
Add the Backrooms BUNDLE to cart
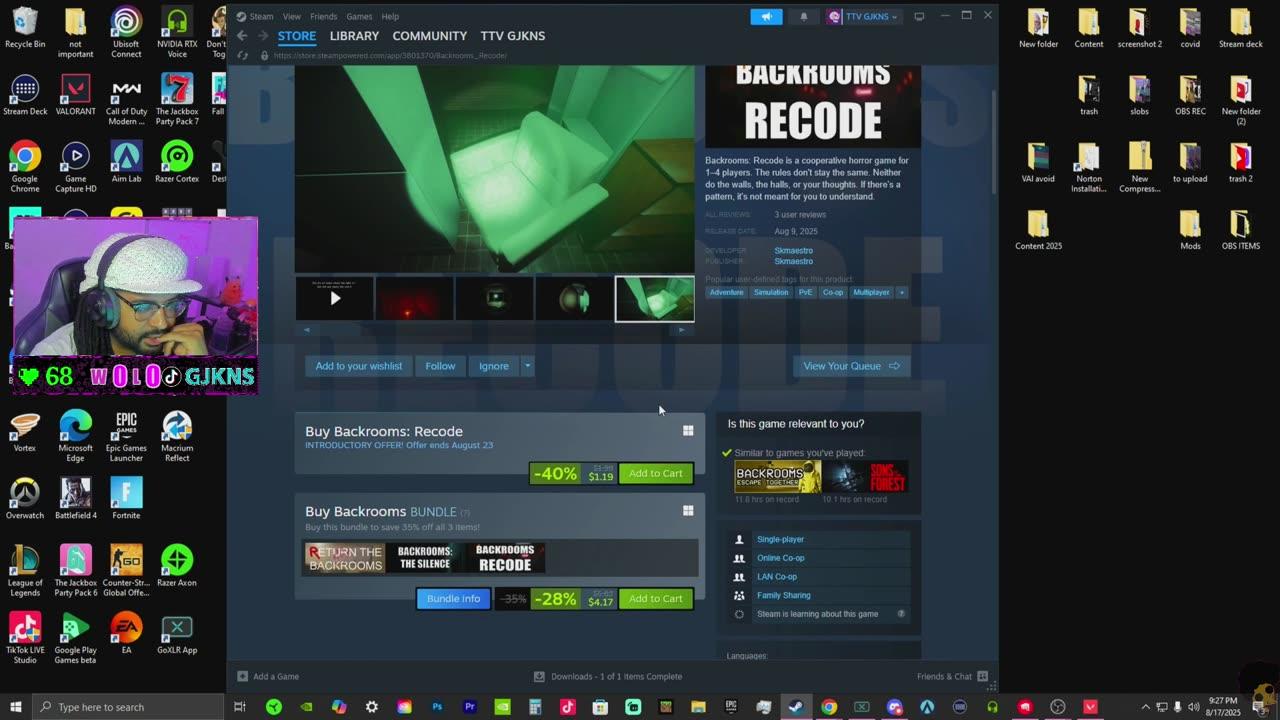click(656, 599)
